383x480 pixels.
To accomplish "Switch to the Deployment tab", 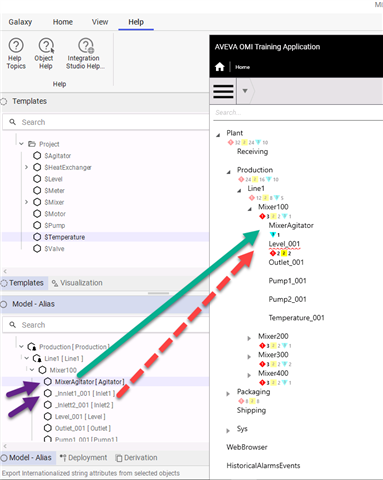I will click(84, 458).
